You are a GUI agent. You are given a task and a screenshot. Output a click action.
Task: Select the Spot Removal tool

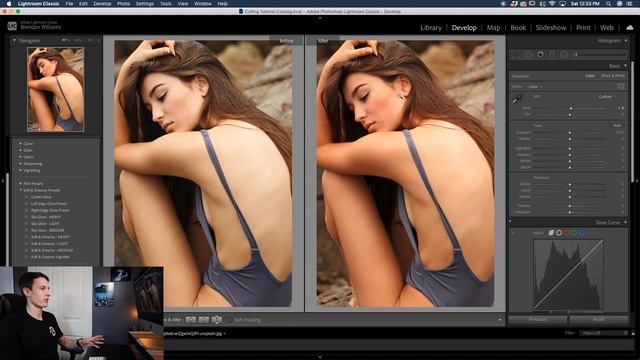529,54
